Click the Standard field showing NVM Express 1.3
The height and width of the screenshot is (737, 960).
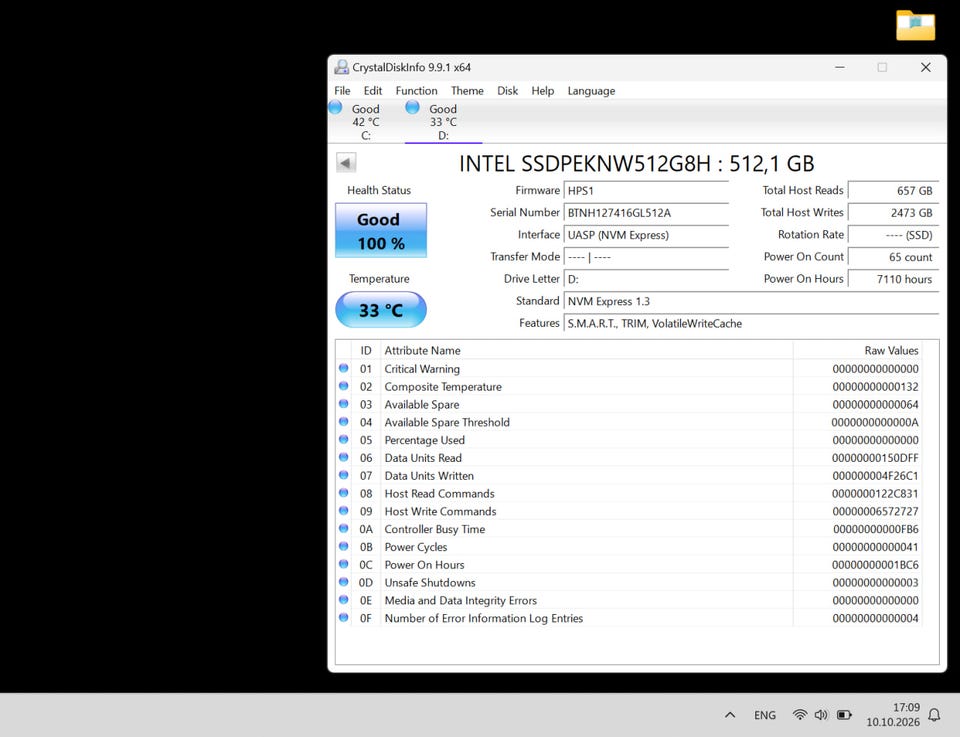(751, 301)
